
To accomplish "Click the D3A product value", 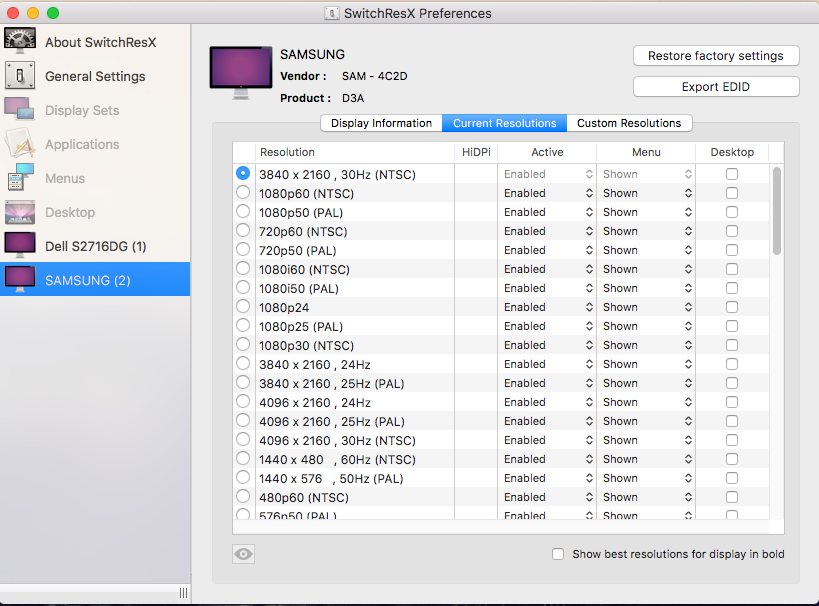I will point(353,98).
